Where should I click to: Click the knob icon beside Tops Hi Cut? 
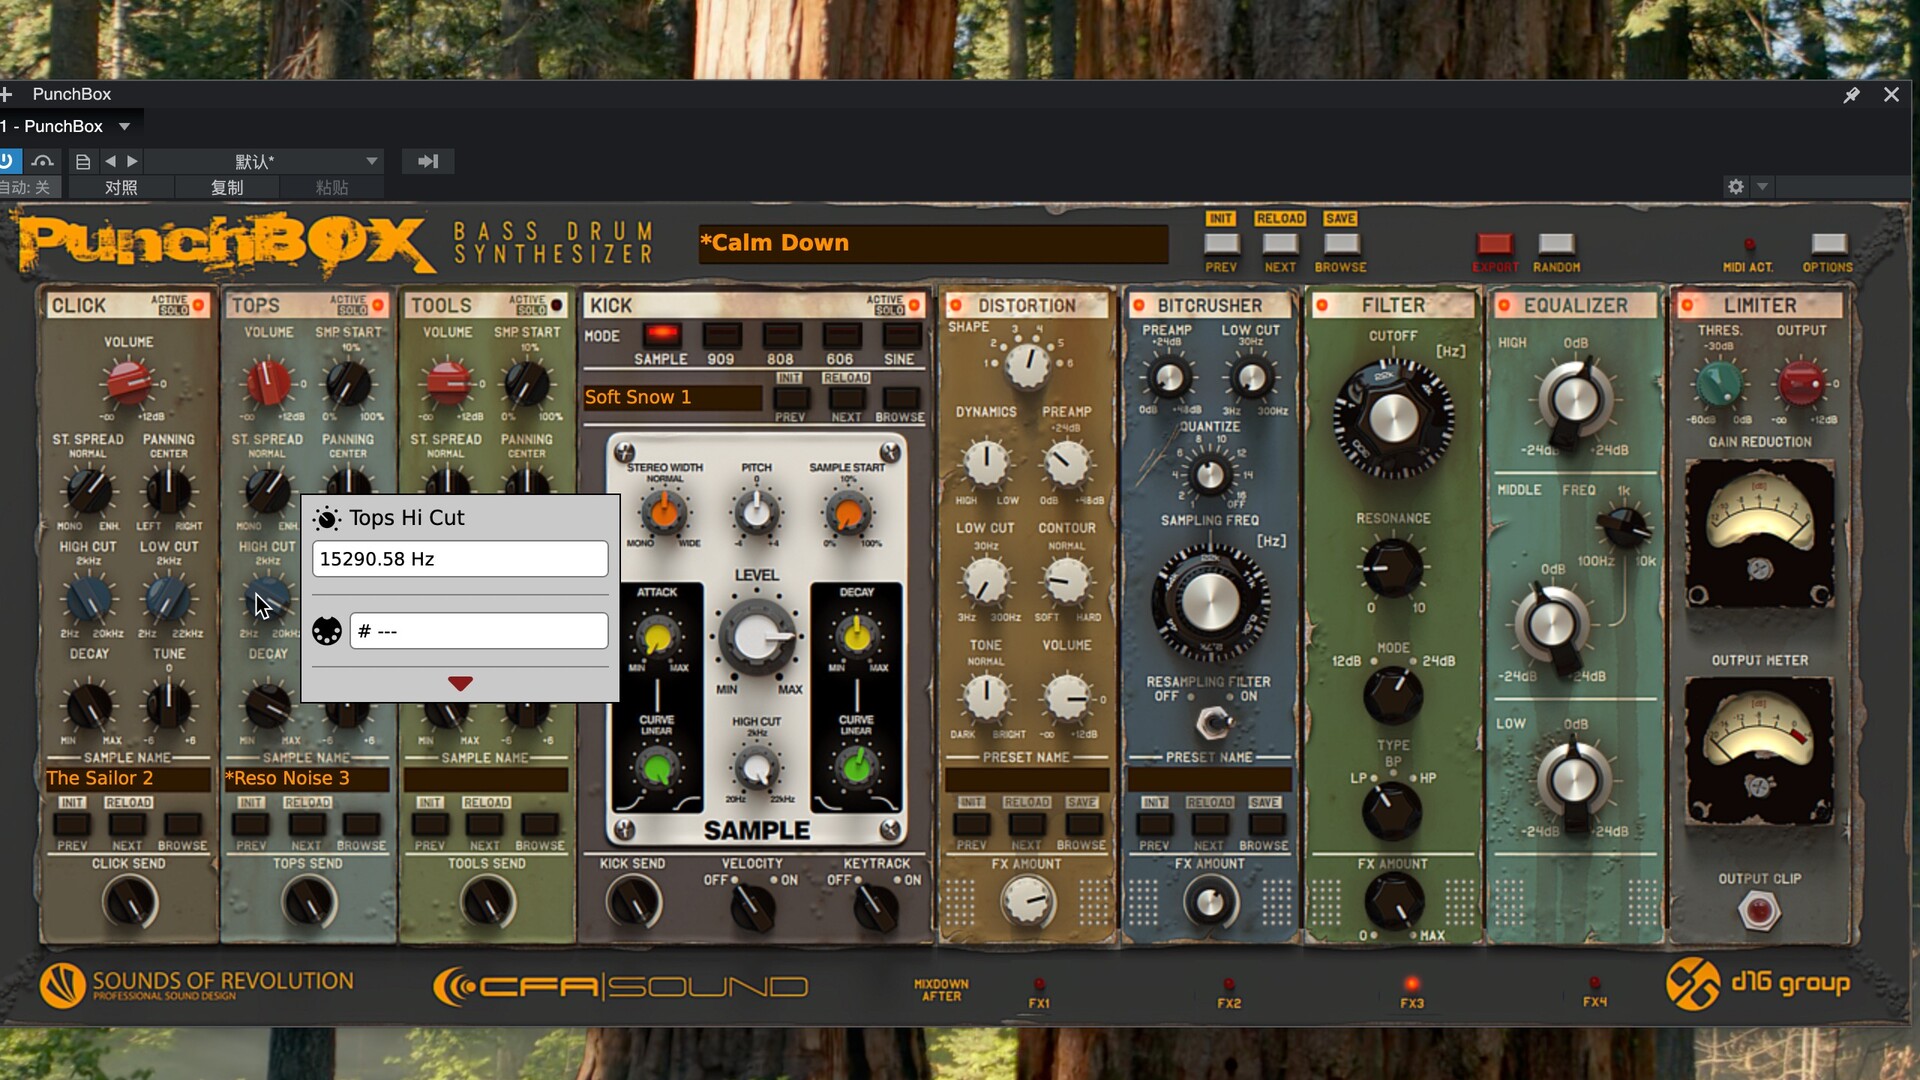tap(326, 518)
